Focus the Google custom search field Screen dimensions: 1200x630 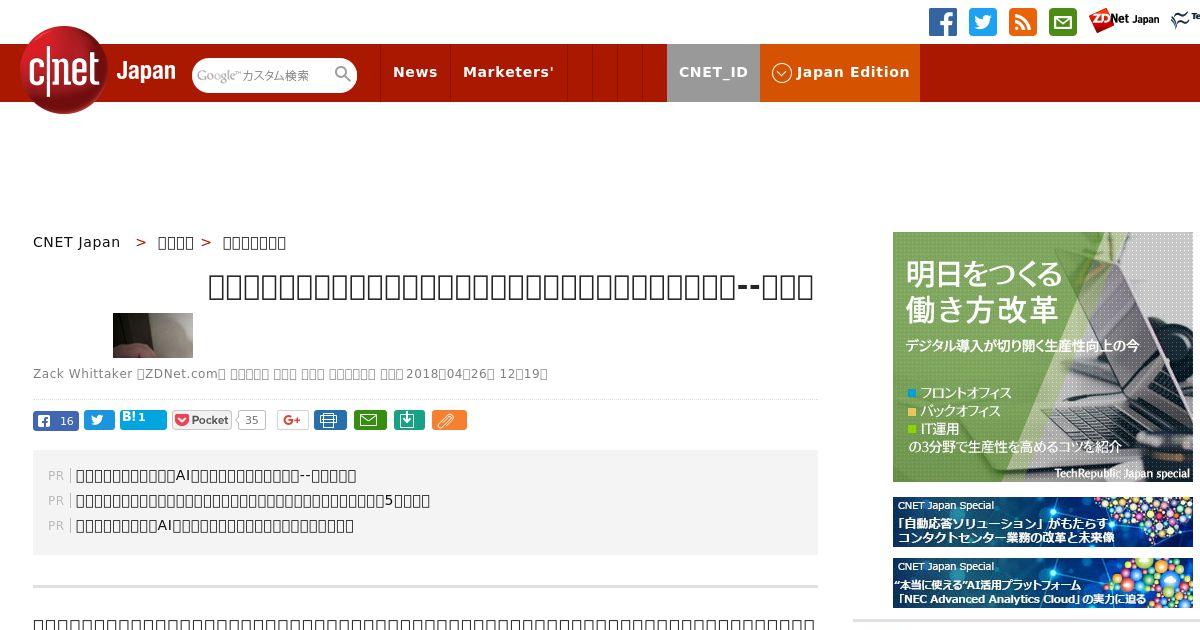click(x=262, y=75)
